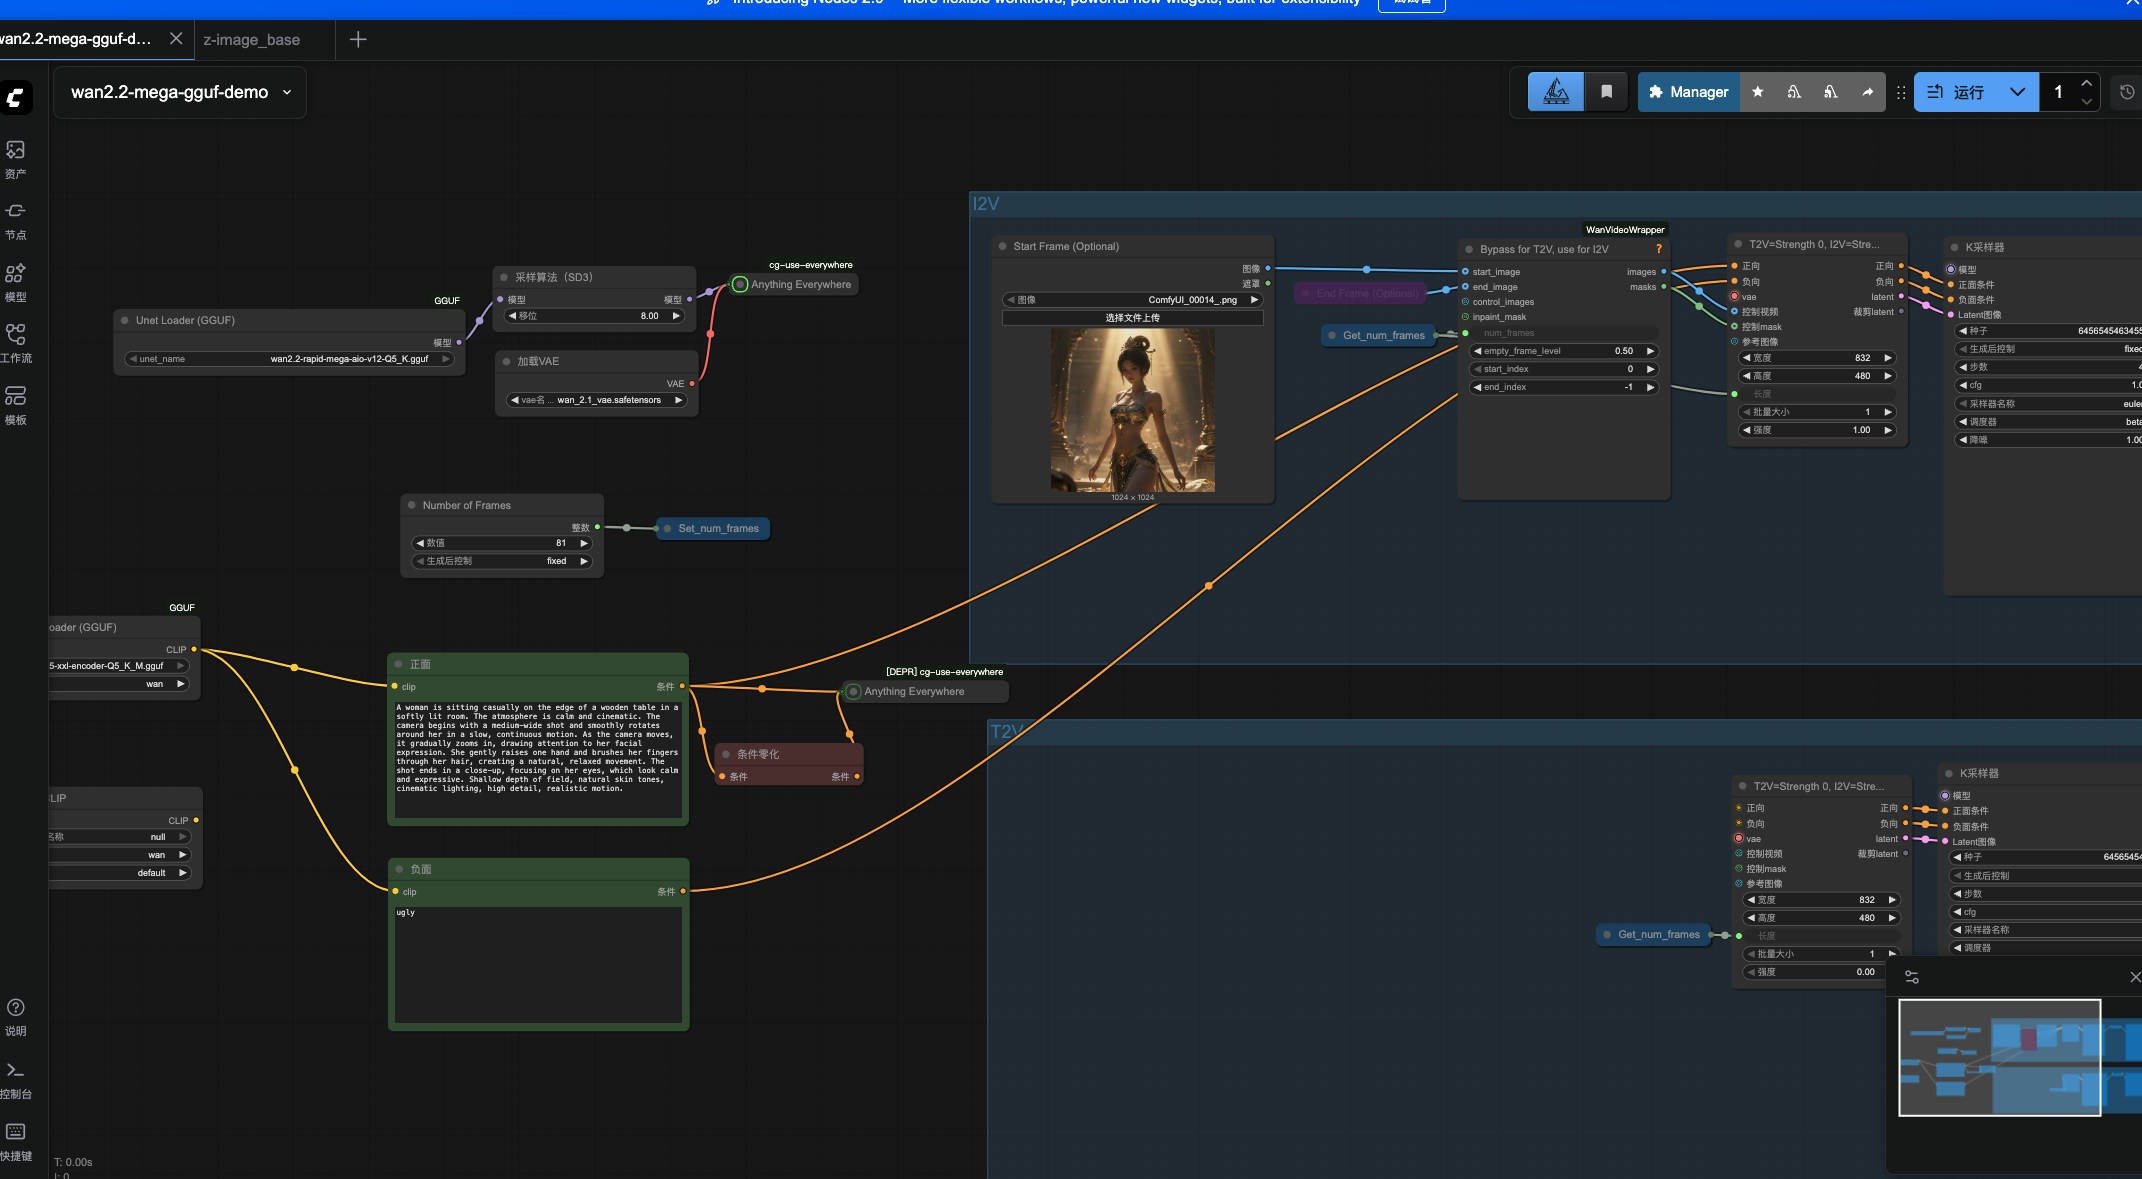Toggle collapse dot on Unet Loader (GGUF) node

[125, 321]
